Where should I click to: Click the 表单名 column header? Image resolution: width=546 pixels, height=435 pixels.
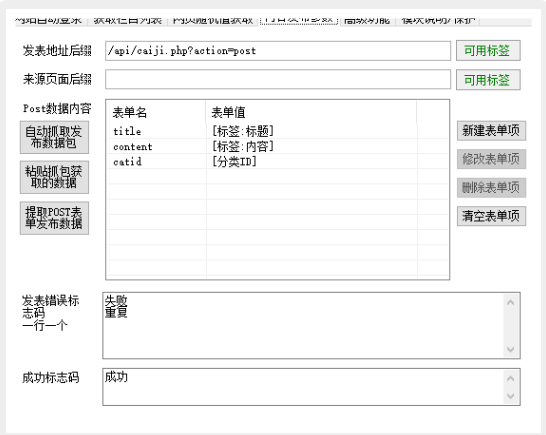(156, 112)
